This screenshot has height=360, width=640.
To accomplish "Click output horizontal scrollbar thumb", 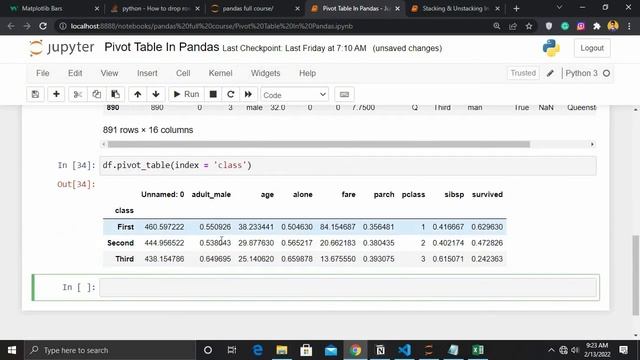I will point(319,144).
